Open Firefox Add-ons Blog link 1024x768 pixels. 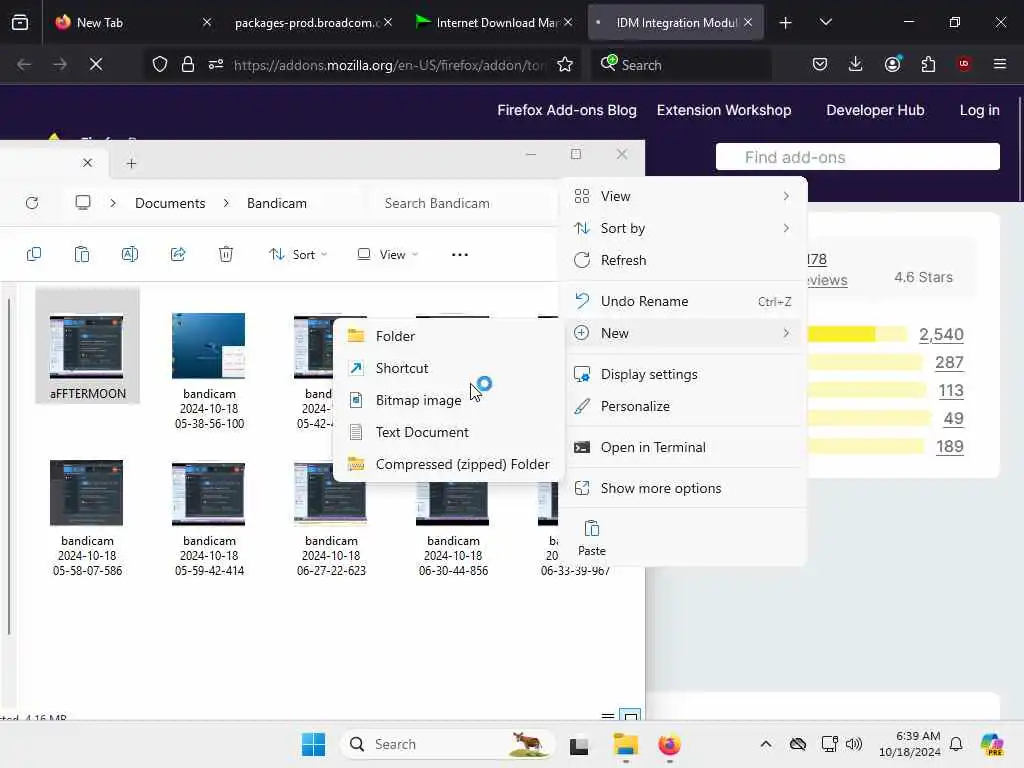click(x=567, y=110)
